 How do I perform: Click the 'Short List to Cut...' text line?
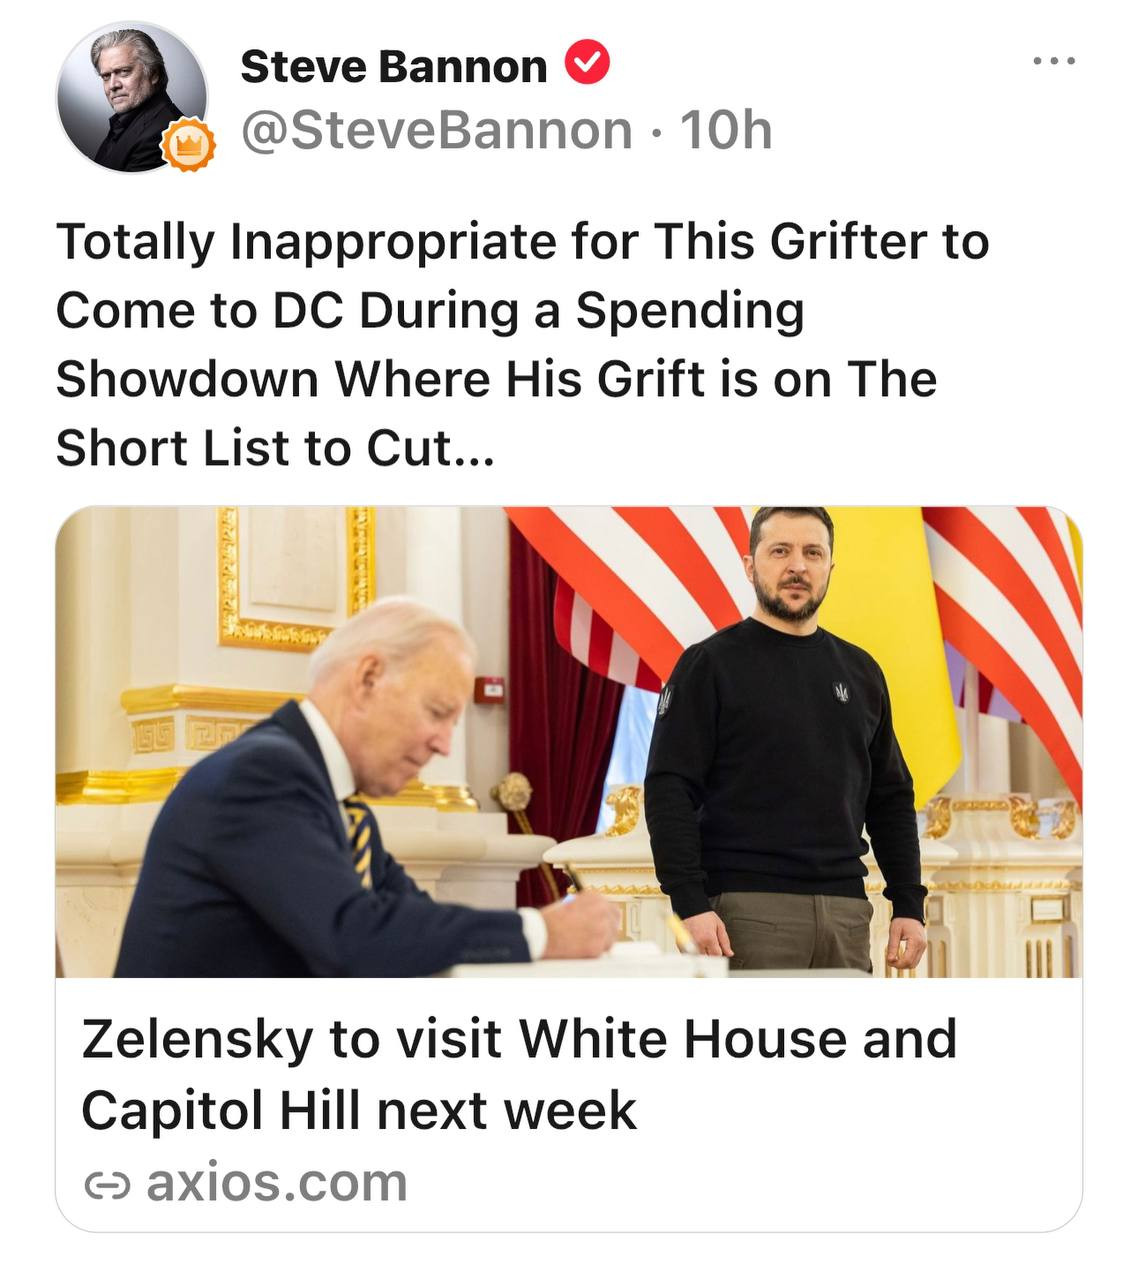click(x=275, y=448)
